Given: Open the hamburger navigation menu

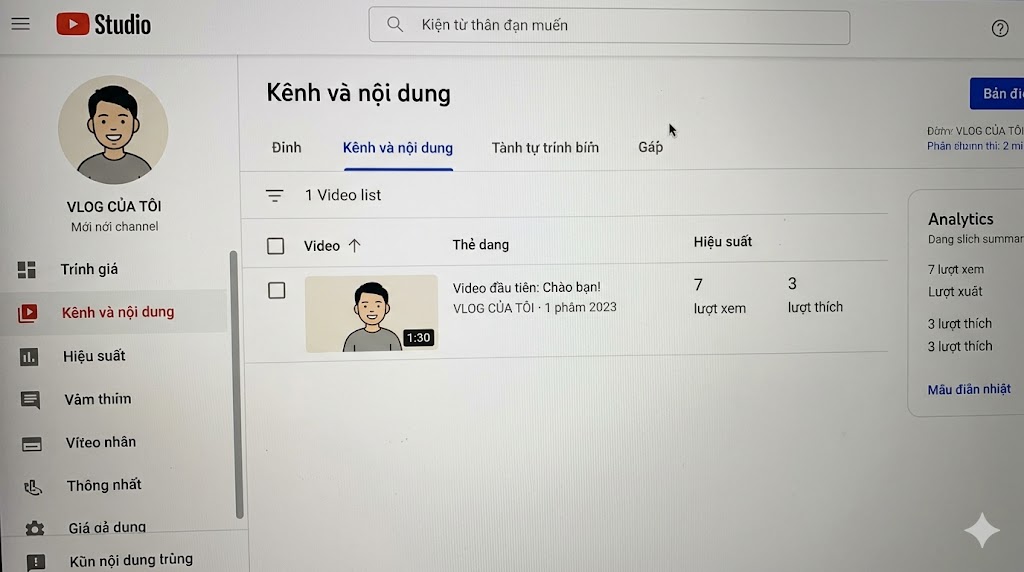Looking at the screenshot, I should coord(20,24).
